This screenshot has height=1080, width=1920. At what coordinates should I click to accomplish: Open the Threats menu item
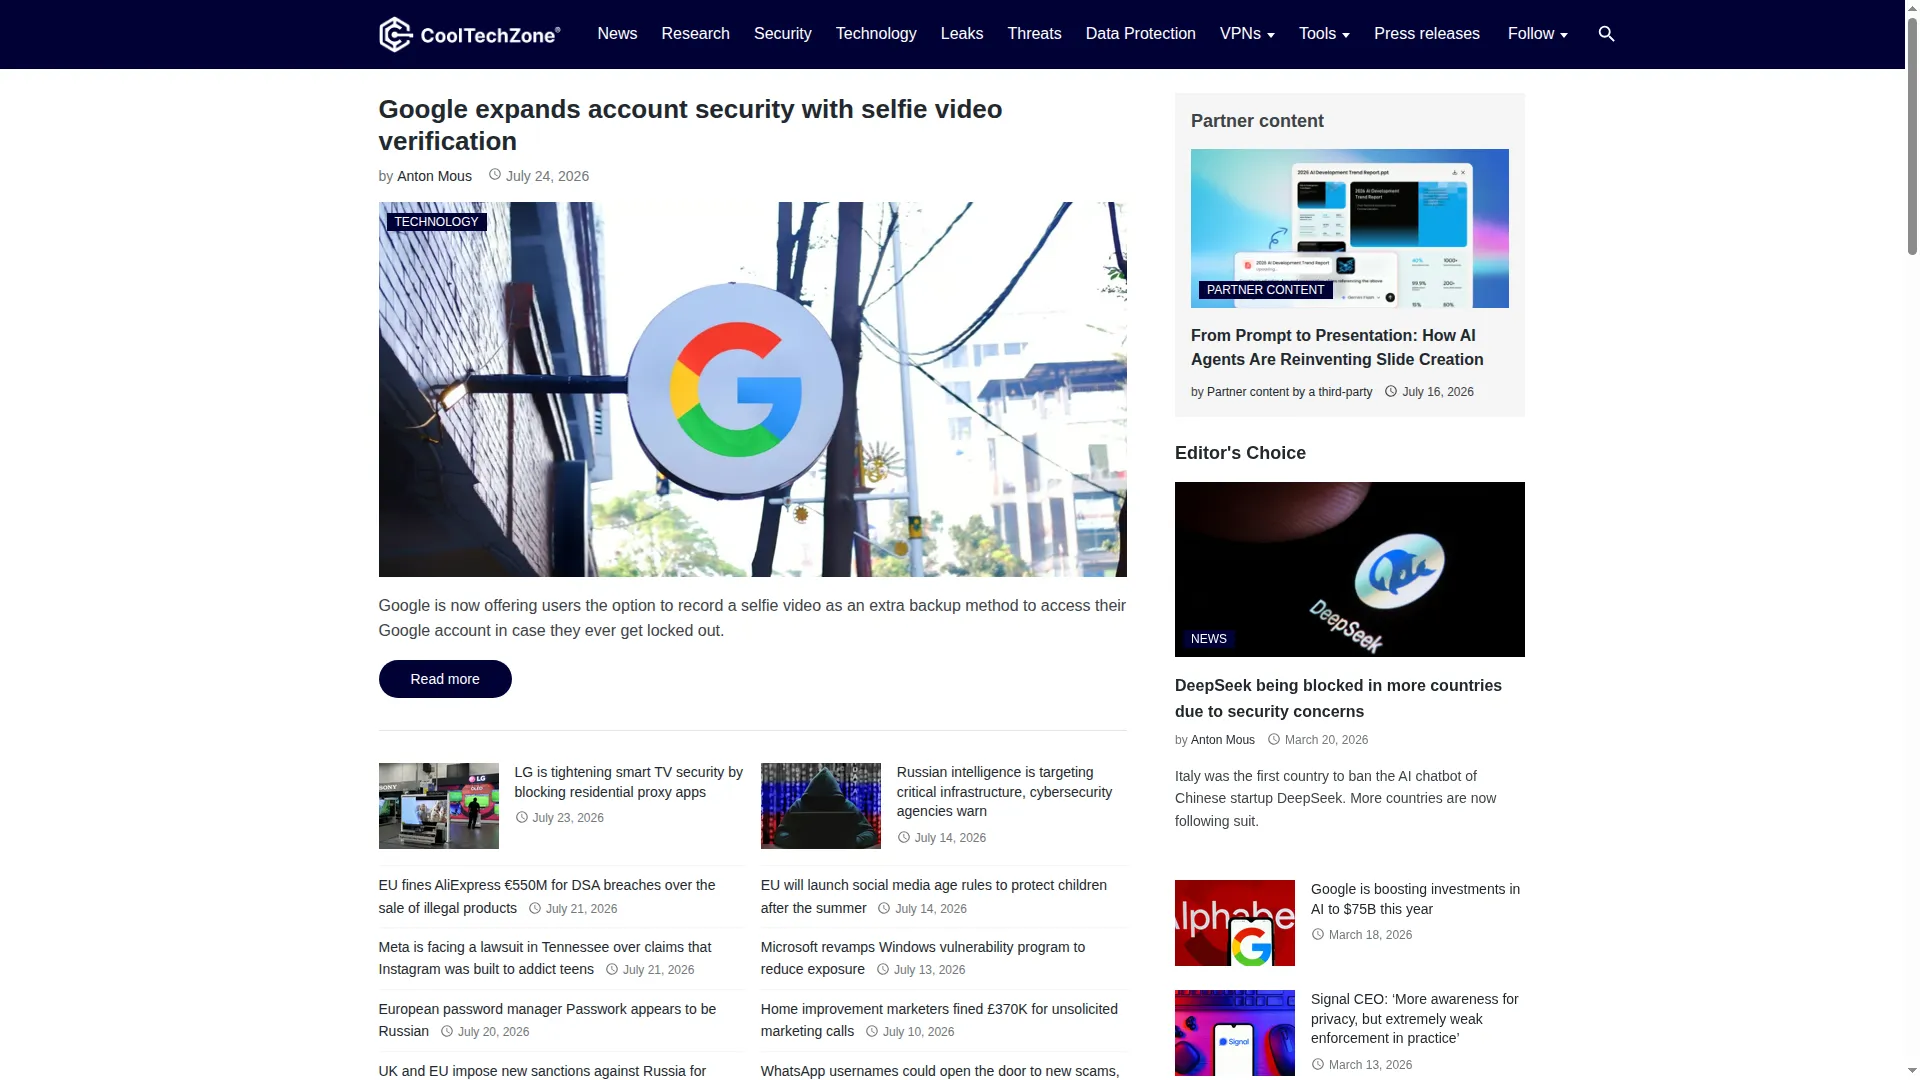tap(1034, 34)
